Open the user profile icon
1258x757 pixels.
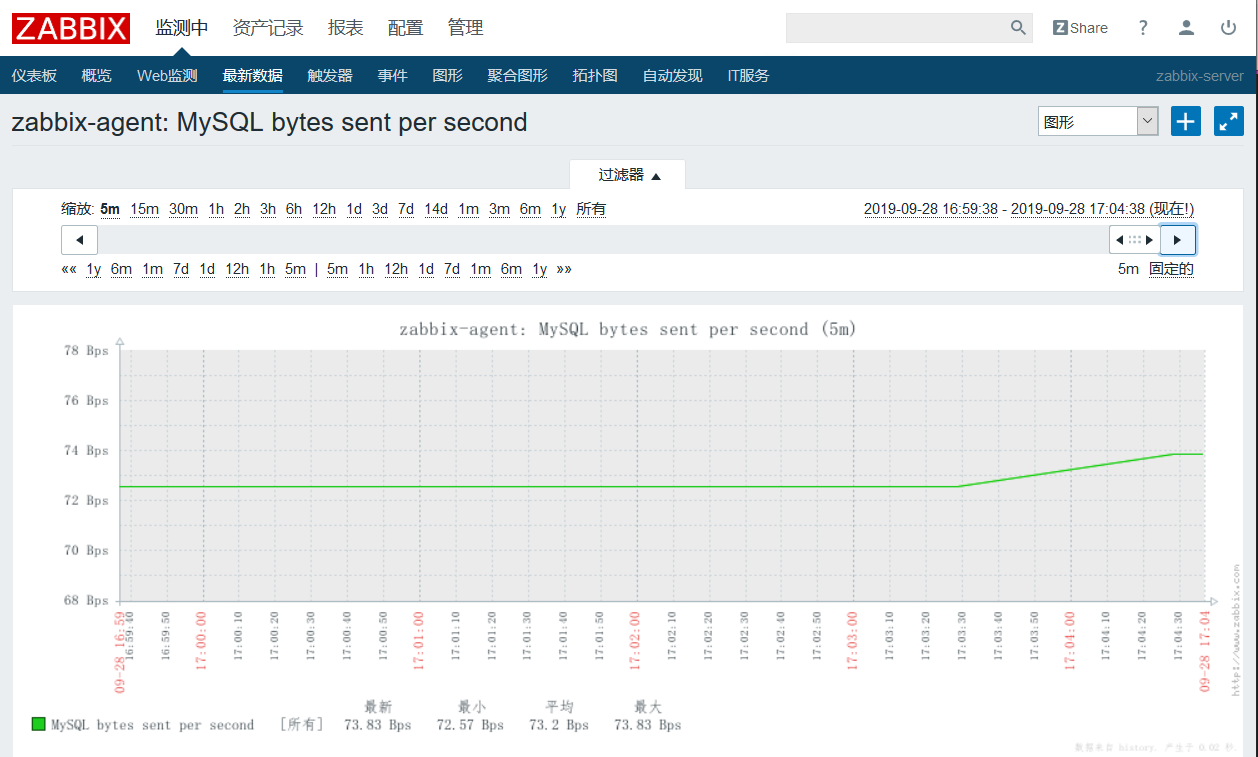[x=1186, y=28]
